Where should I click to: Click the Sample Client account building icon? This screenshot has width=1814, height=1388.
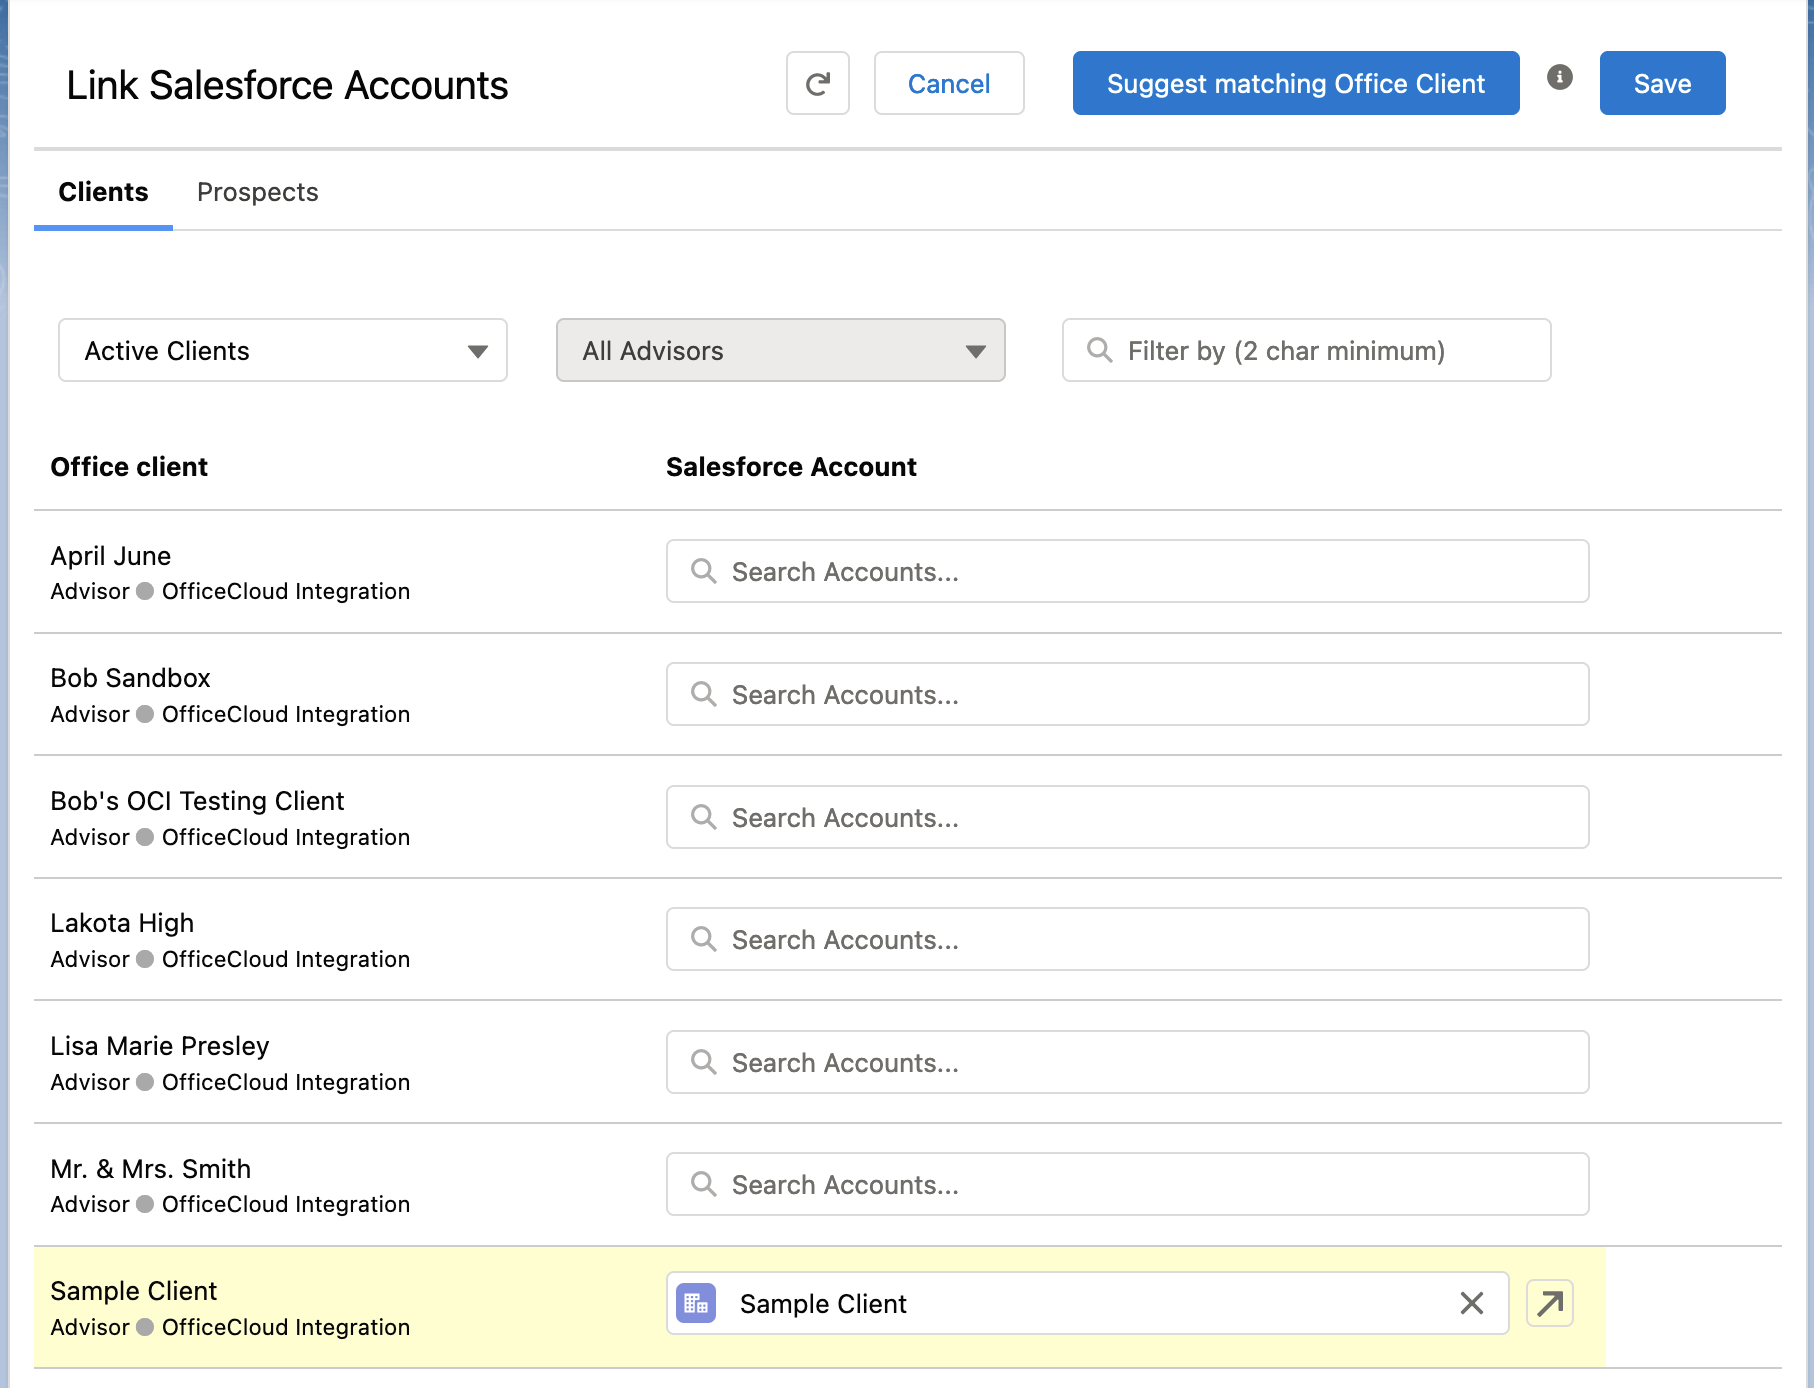(x=696, y=1303)
